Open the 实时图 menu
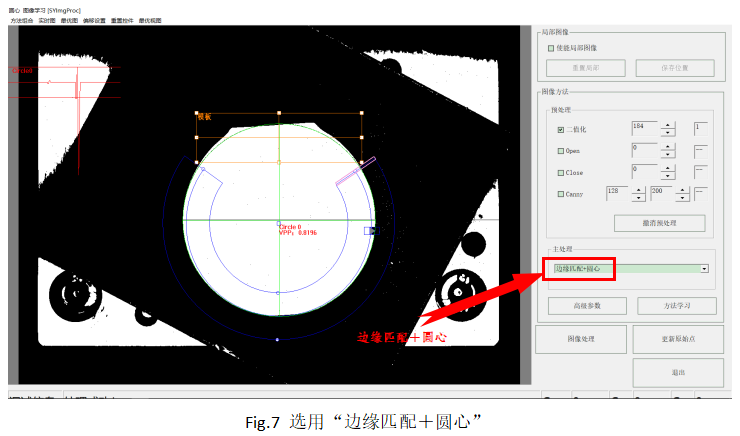Screen dimensions: 740x436 pyautogui.click(x=45, y=20)
